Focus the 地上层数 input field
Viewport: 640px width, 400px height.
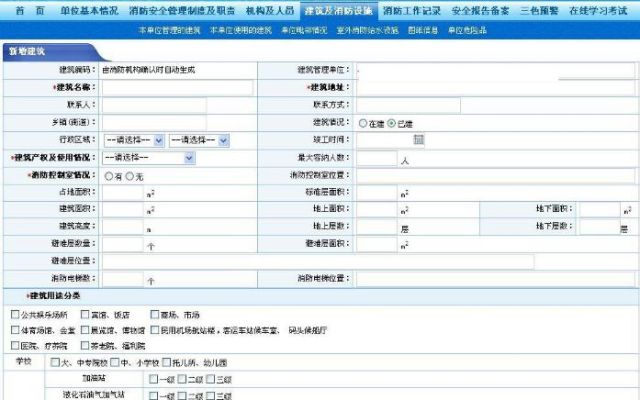[x=377, y=227]
